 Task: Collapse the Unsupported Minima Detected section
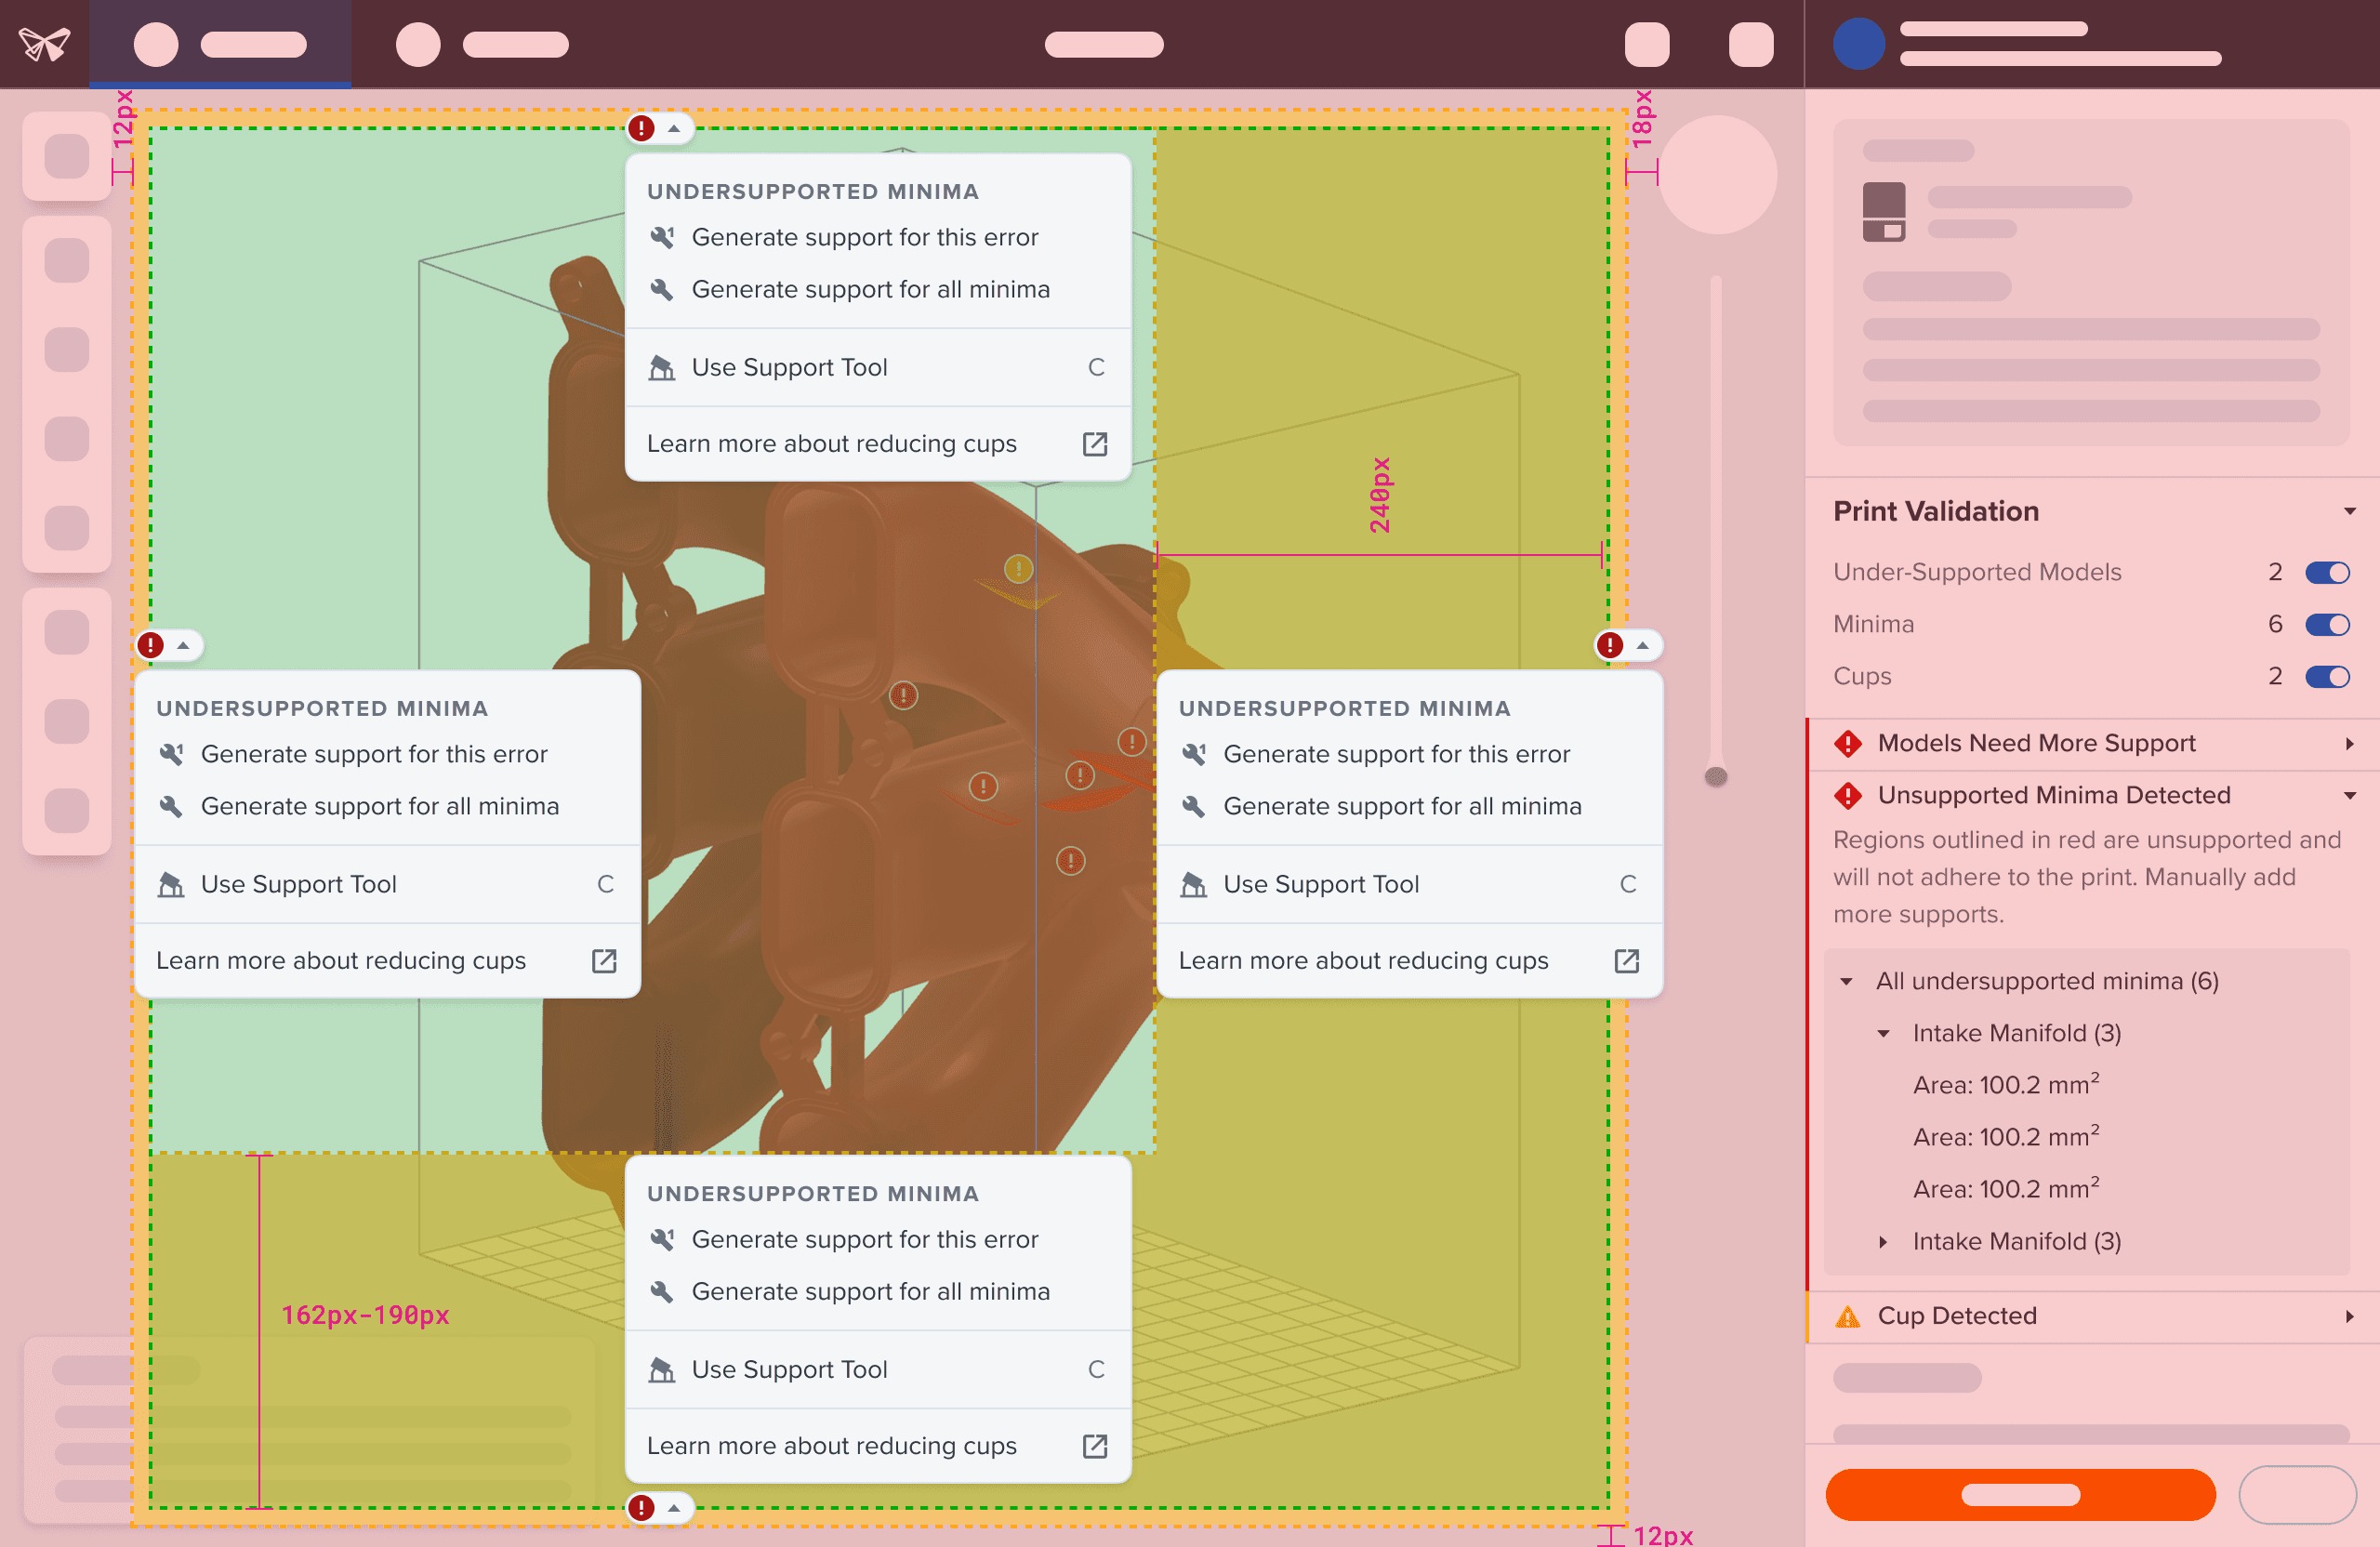(x=2349, y=796)
